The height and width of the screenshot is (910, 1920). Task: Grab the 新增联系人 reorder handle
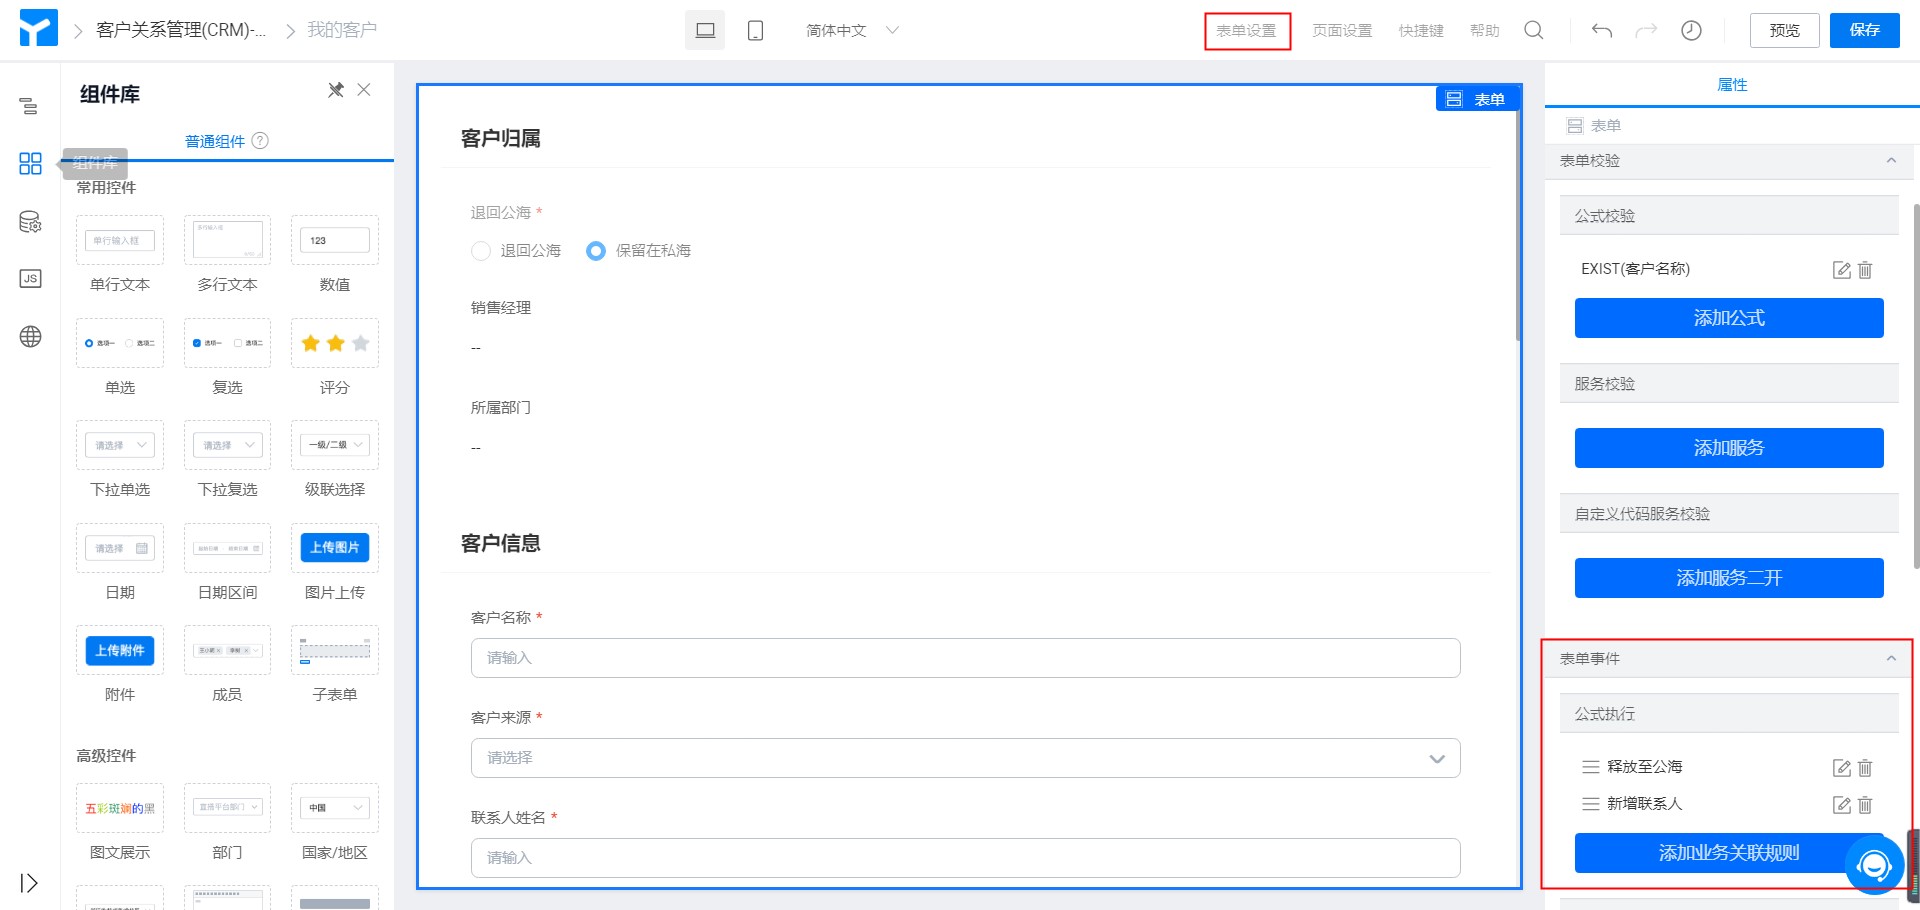pyautogui.click(x=1590, y=804)
